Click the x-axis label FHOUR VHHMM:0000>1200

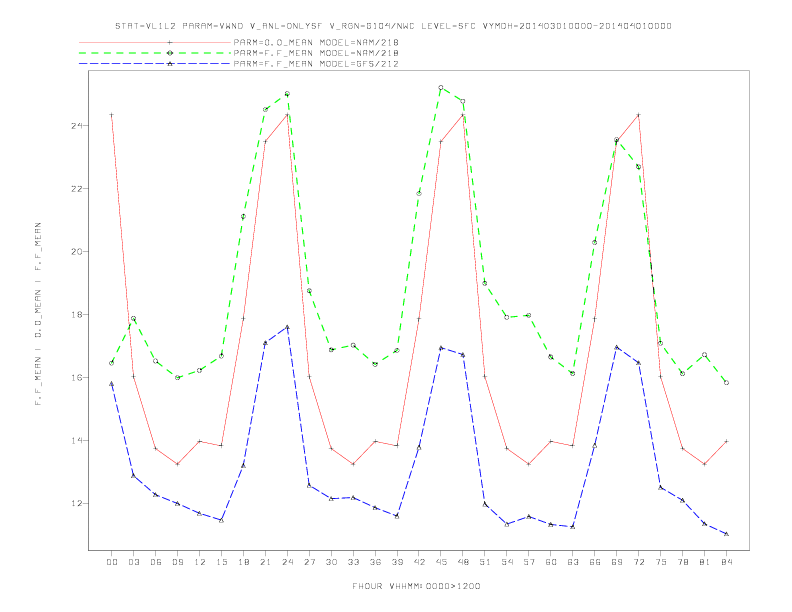click(416, 586)
